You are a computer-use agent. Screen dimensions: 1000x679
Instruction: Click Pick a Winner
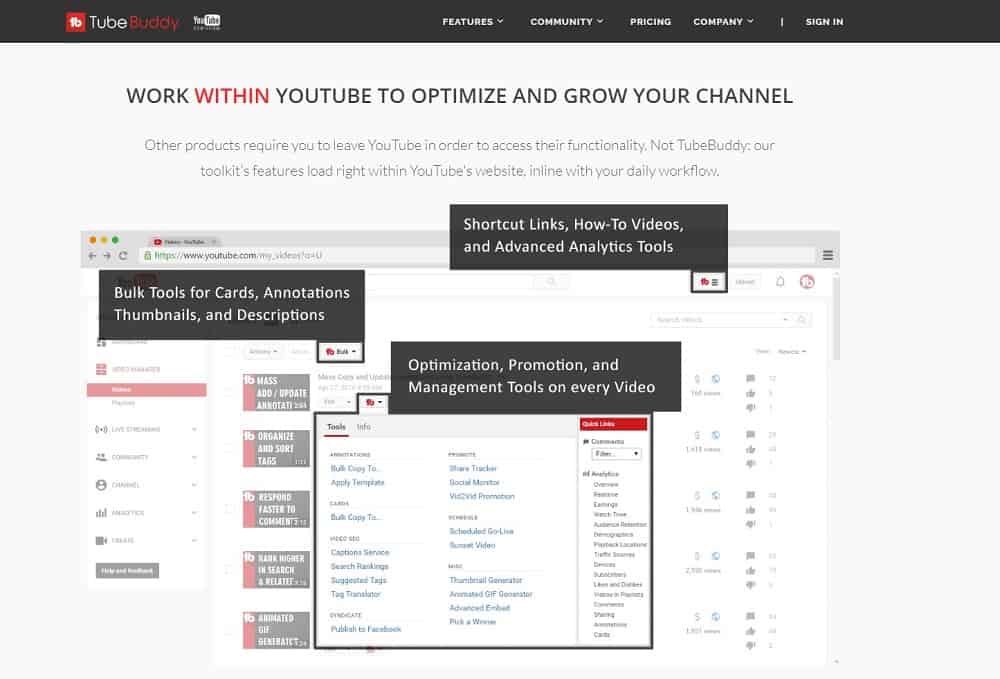473,622
